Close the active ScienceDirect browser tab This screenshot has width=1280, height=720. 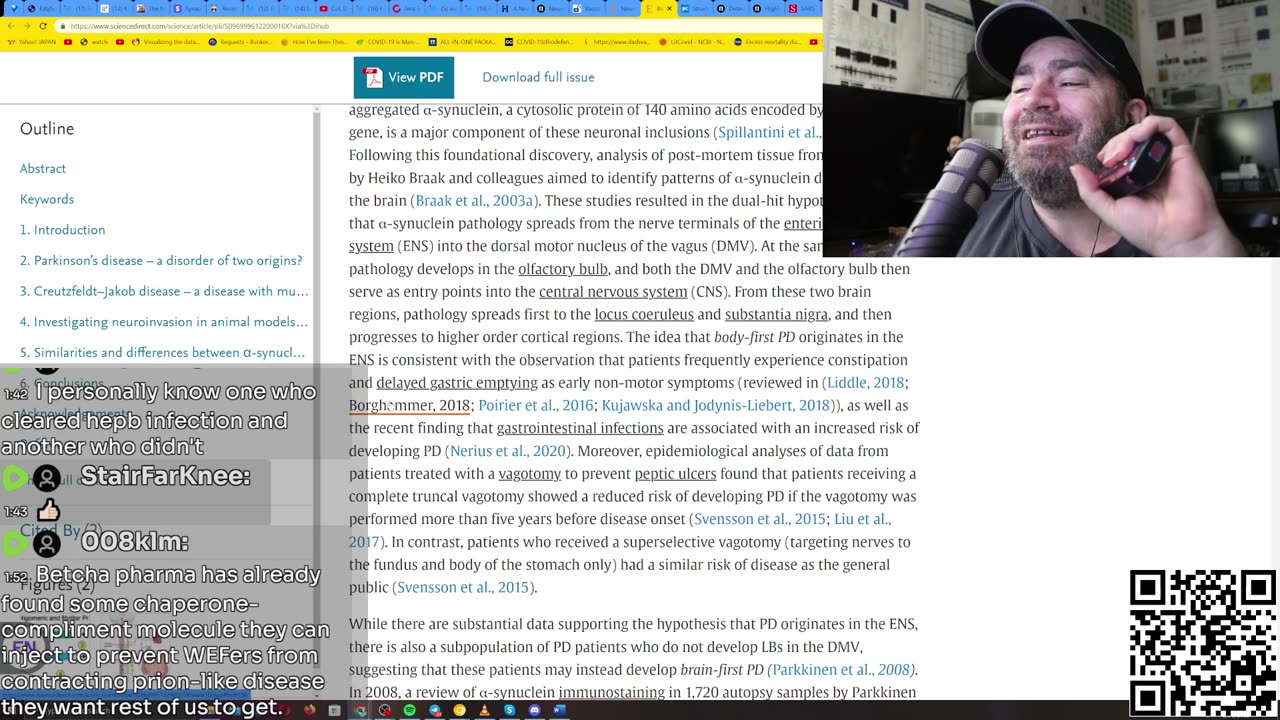(669, 9)
